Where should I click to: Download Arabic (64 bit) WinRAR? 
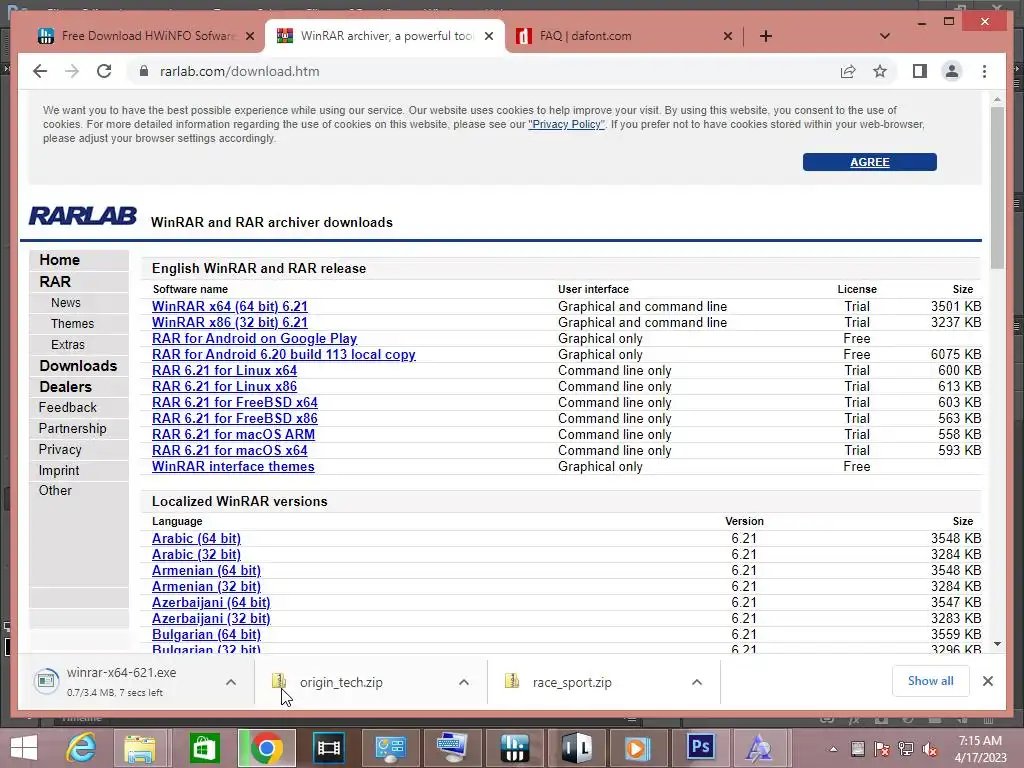197,538
